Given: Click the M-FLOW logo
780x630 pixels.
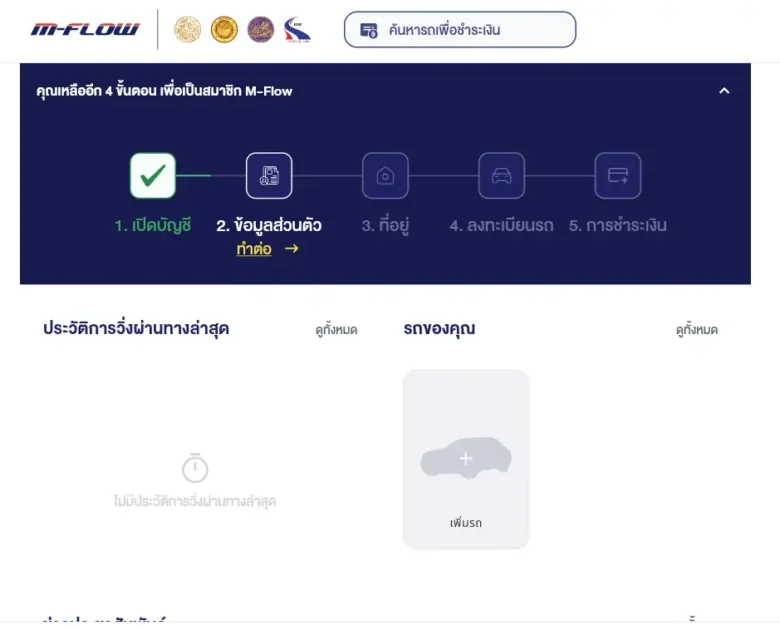Looking at the screenshot, I should [85, 29].
